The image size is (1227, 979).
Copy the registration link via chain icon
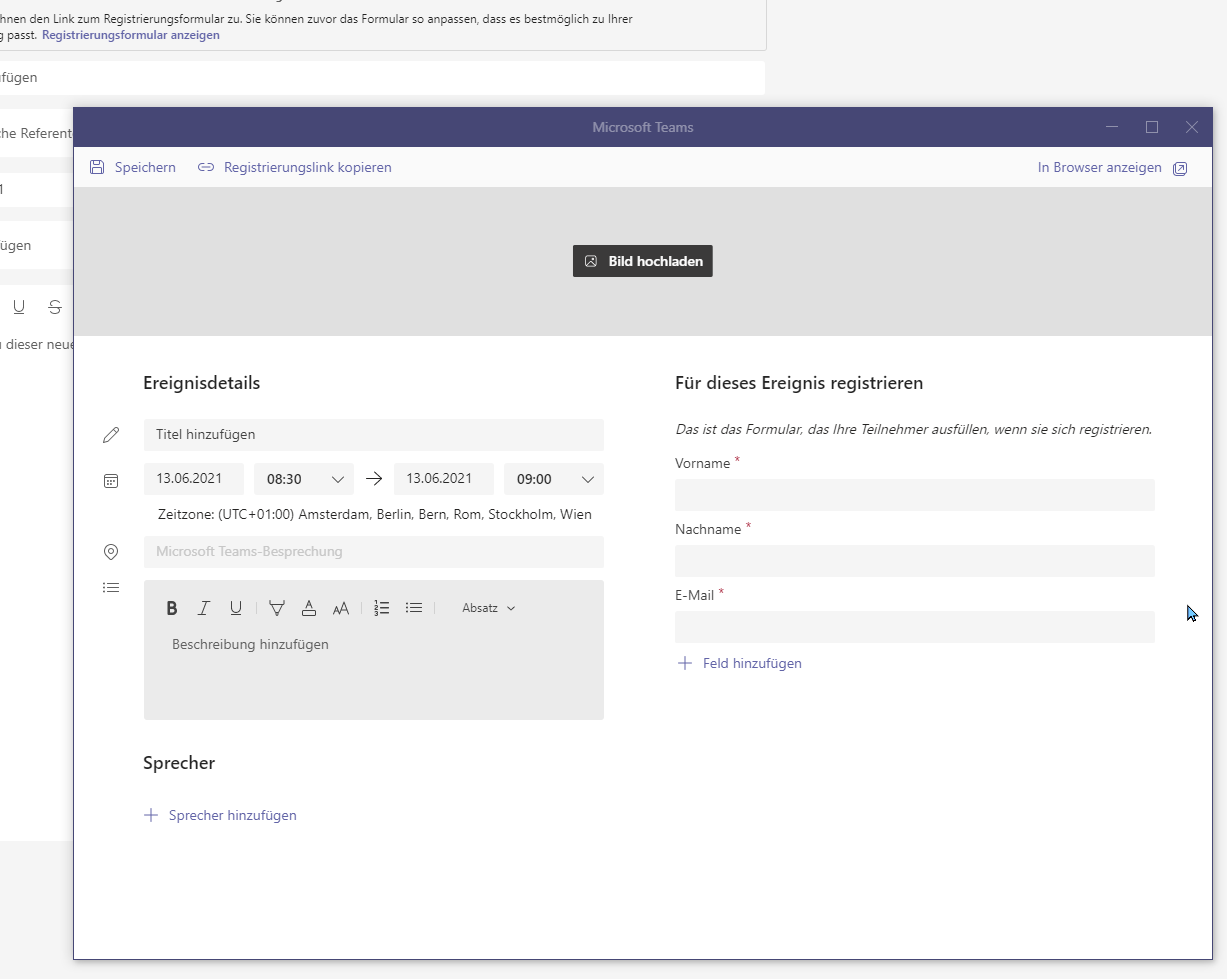[206, 168]
